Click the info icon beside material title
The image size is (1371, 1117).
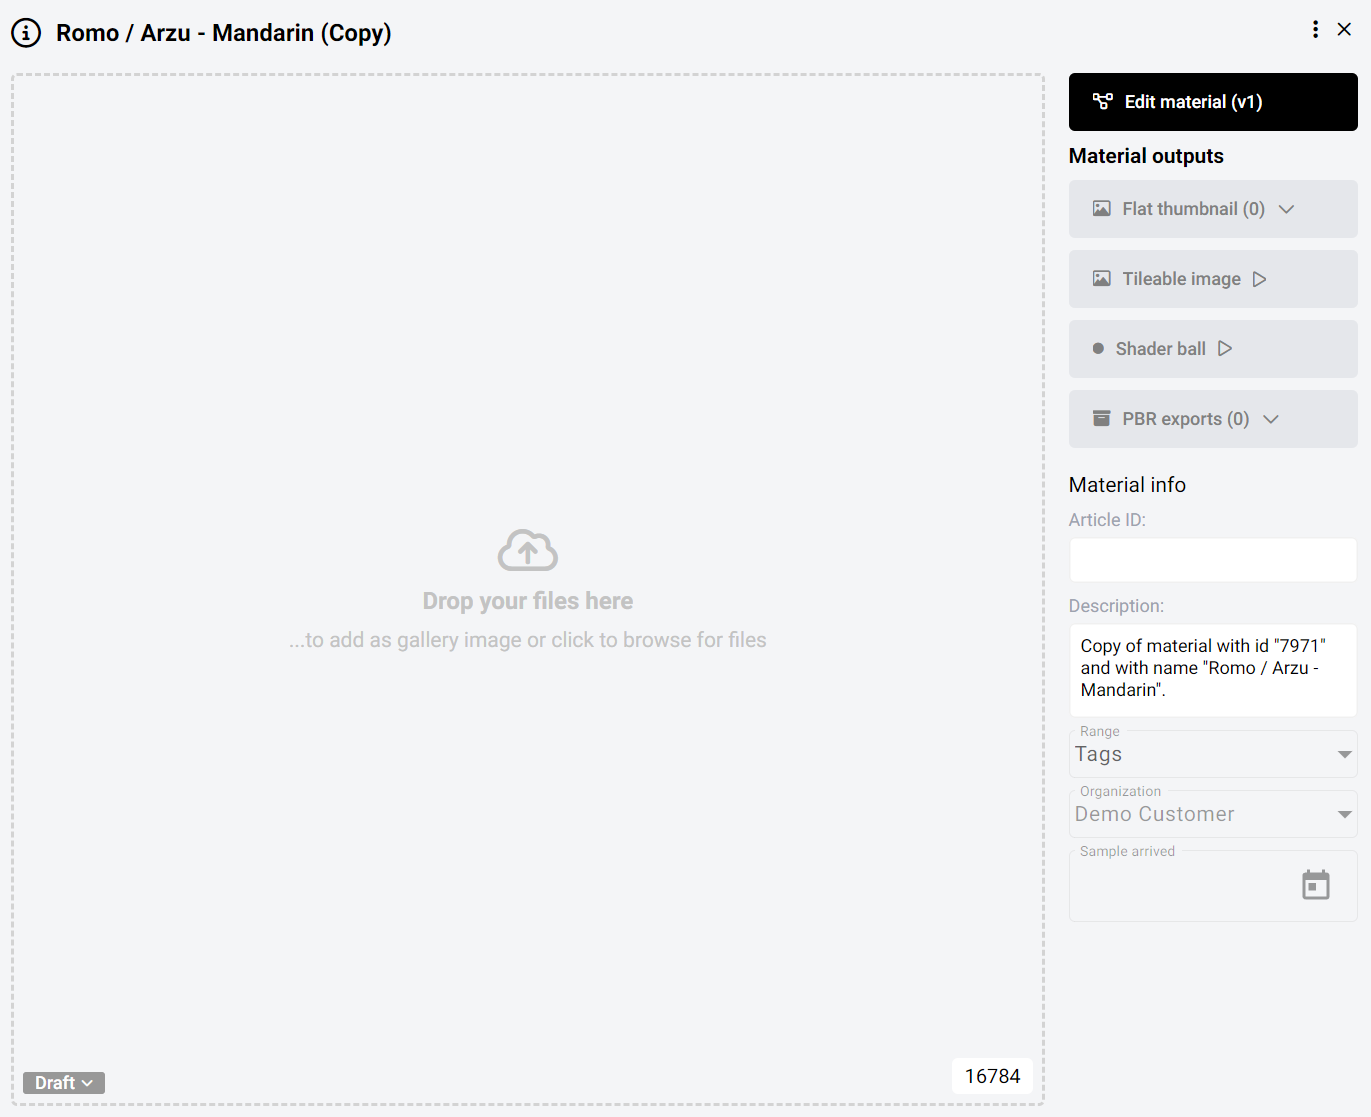tap(26, 33)
